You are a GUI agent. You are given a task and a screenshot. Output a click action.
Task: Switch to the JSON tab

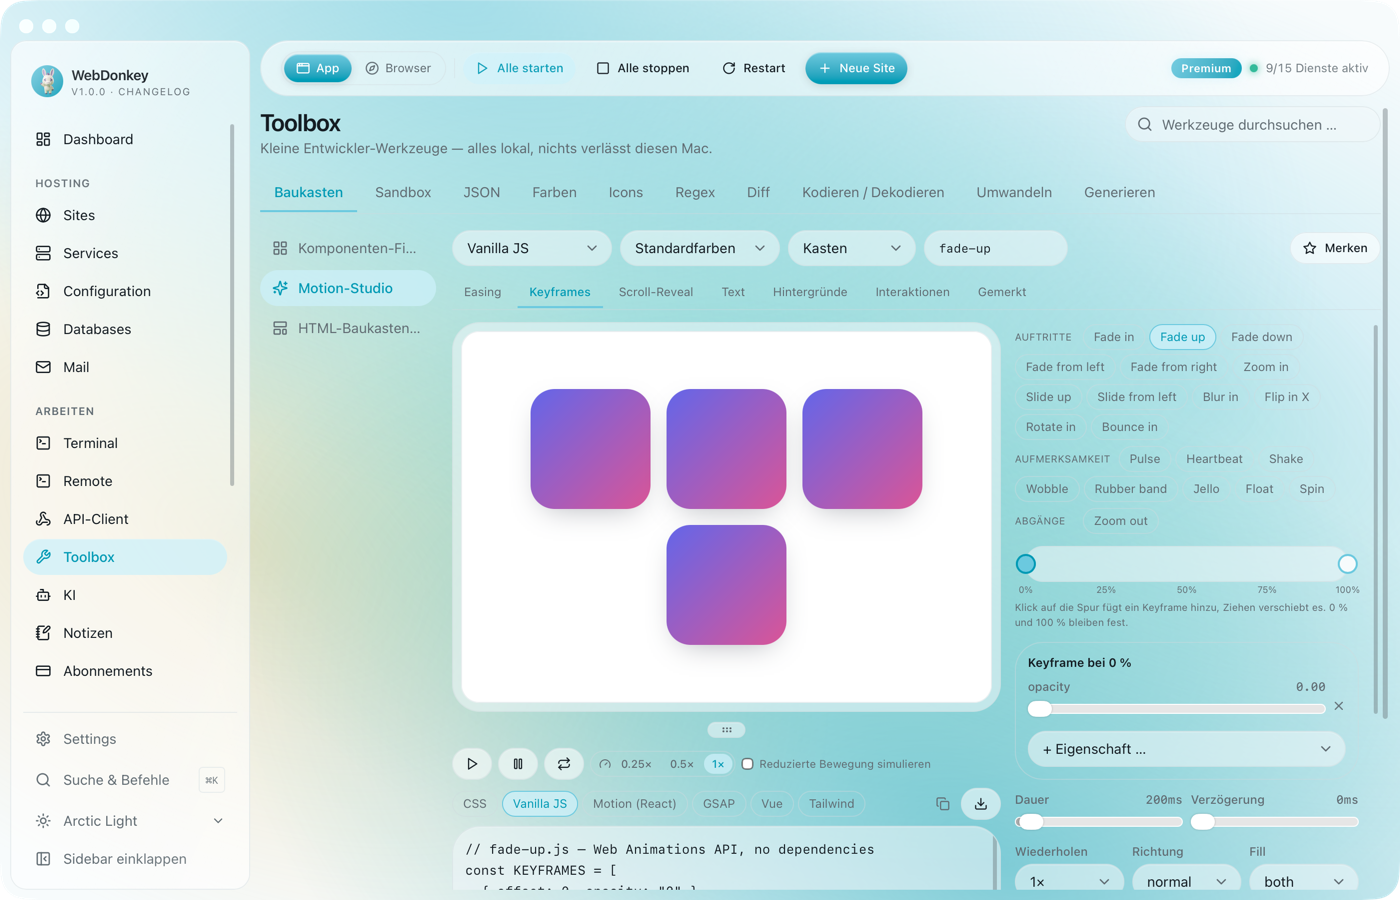tap(482, 192)
